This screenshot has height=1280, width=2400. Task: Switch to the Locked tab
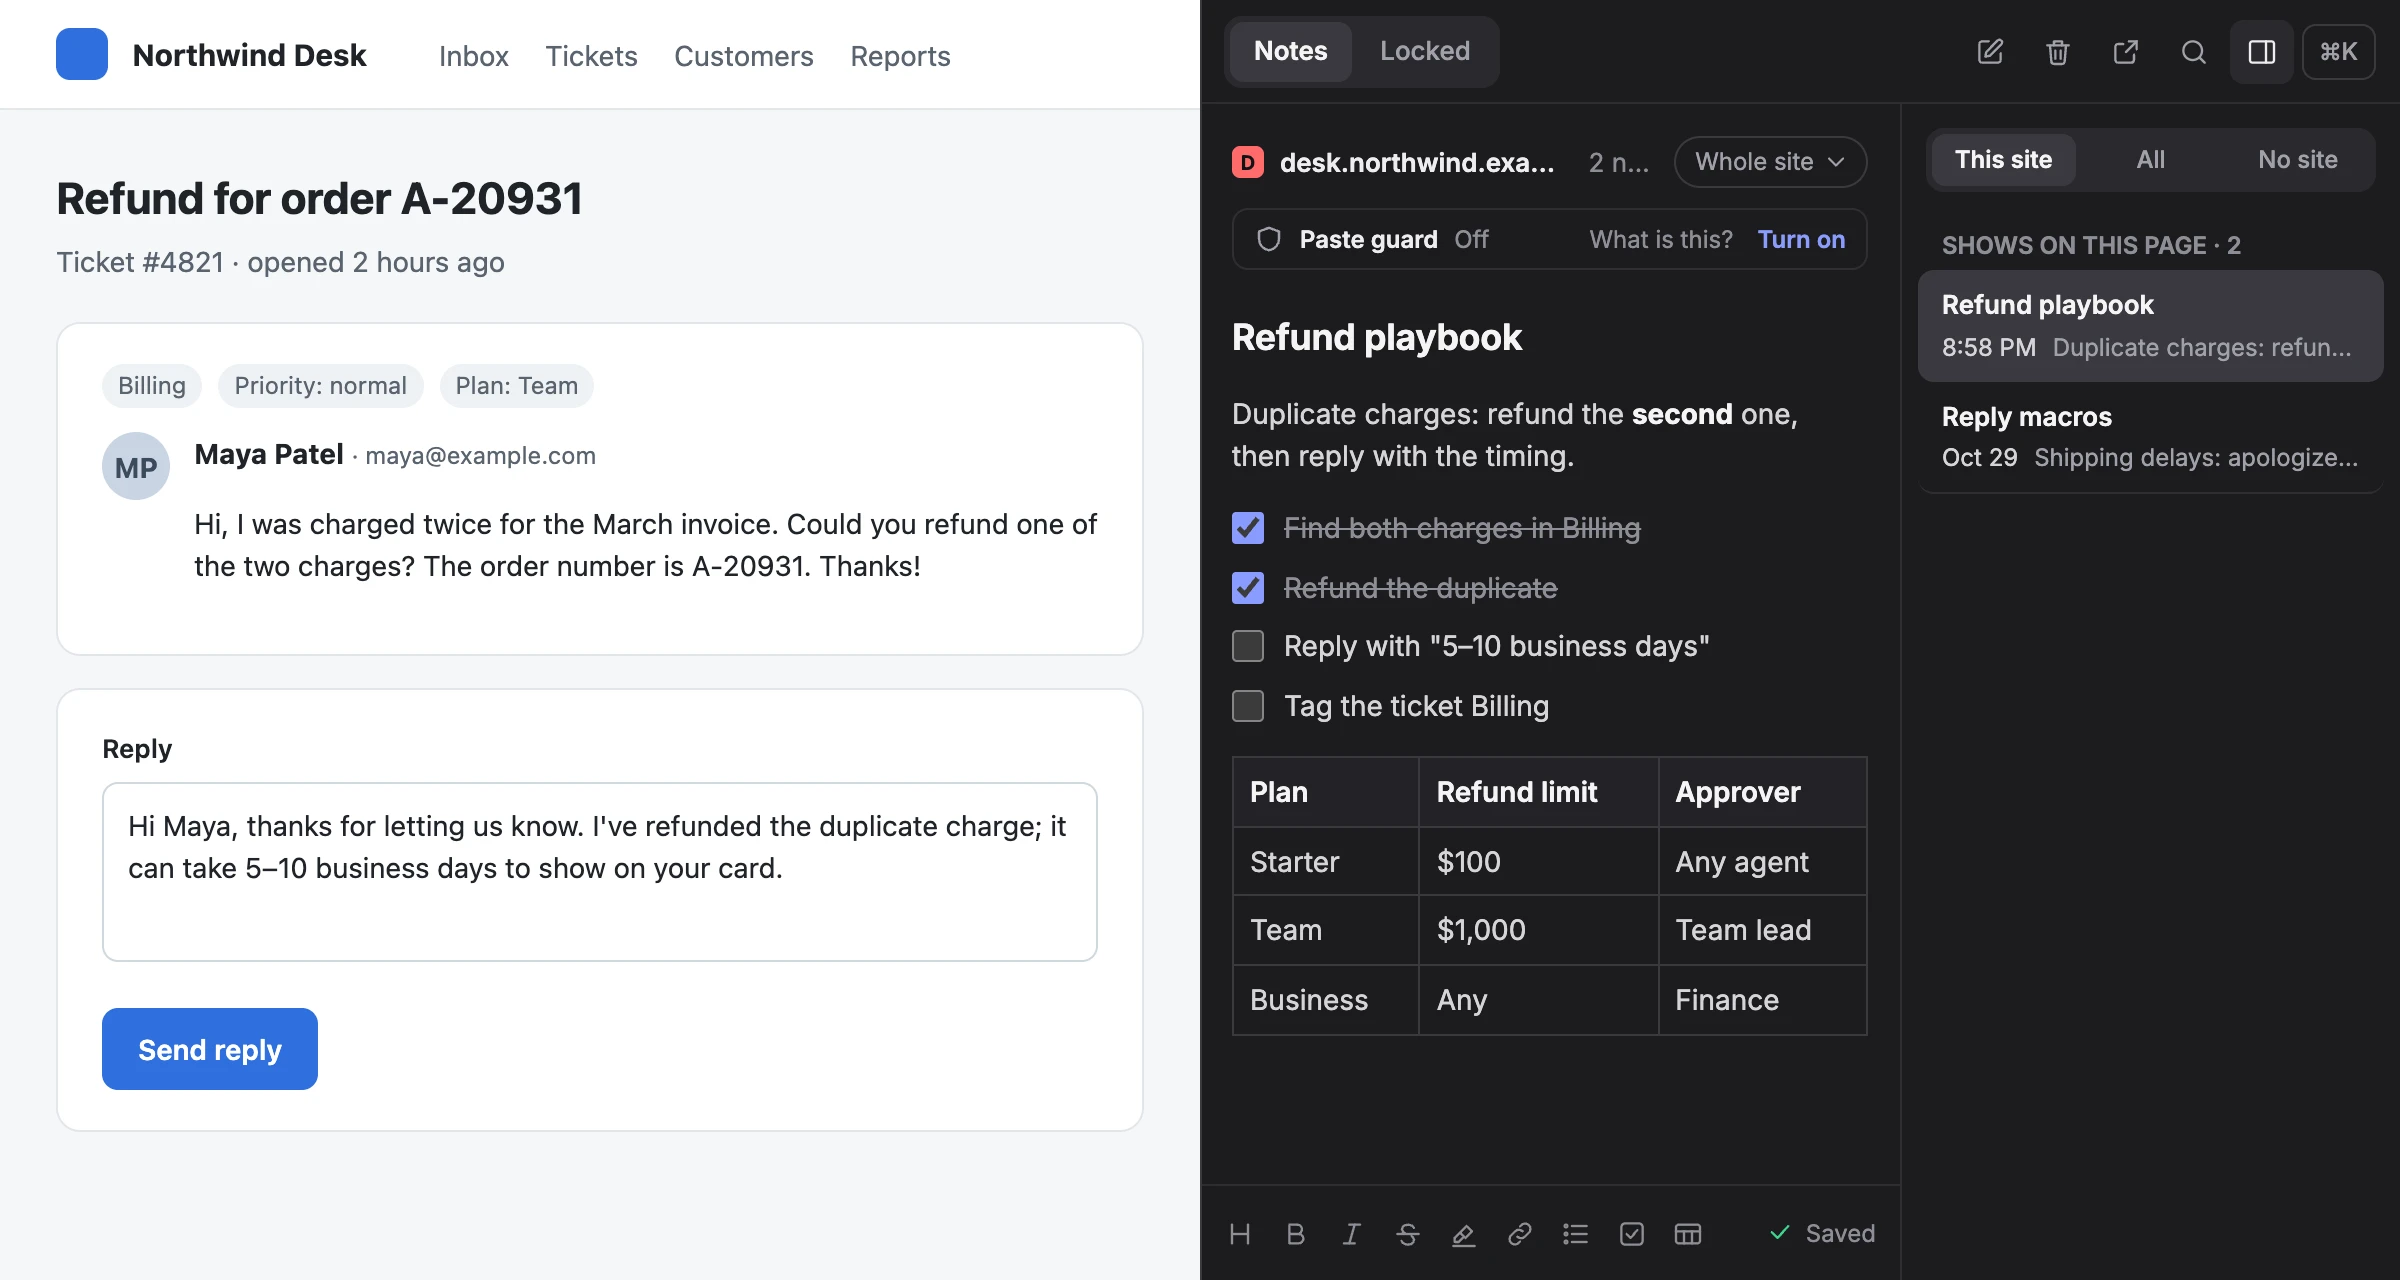(1425, 52)
